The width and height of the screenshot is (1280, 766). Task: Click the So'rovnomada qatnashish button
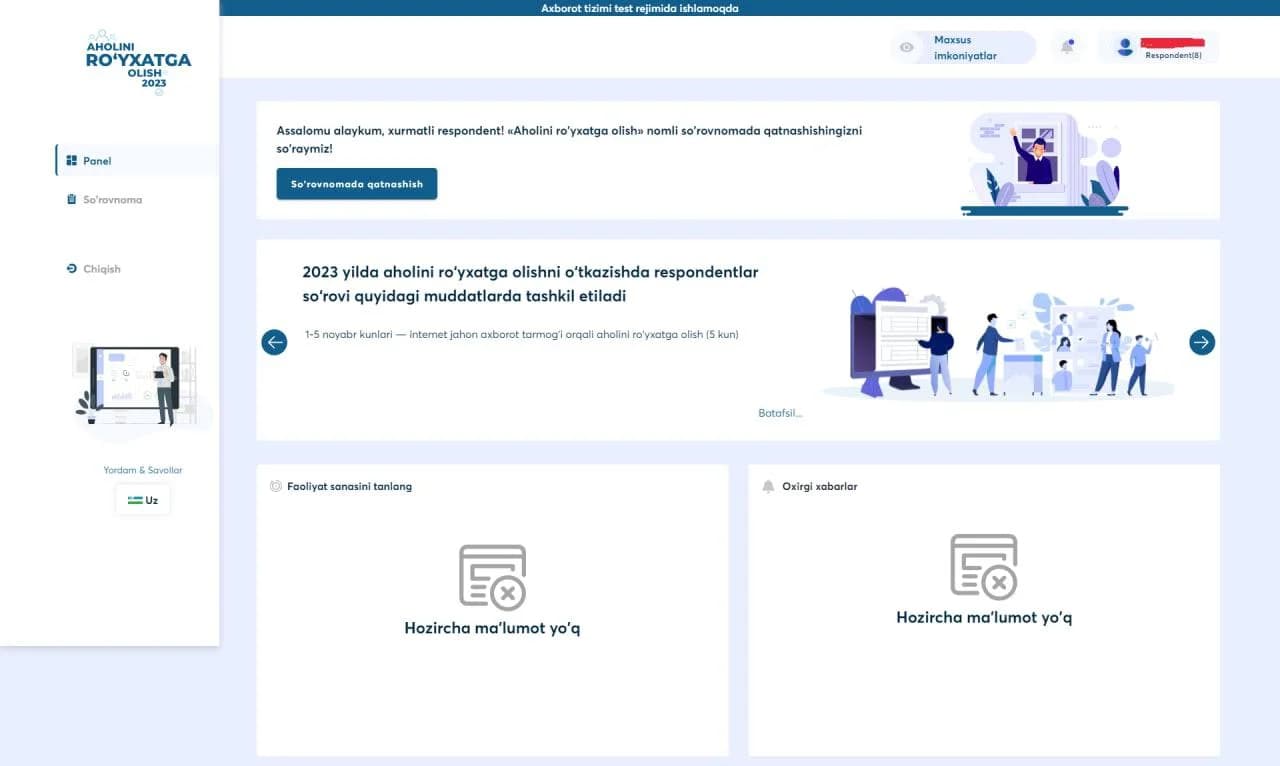tap(357, 184)
